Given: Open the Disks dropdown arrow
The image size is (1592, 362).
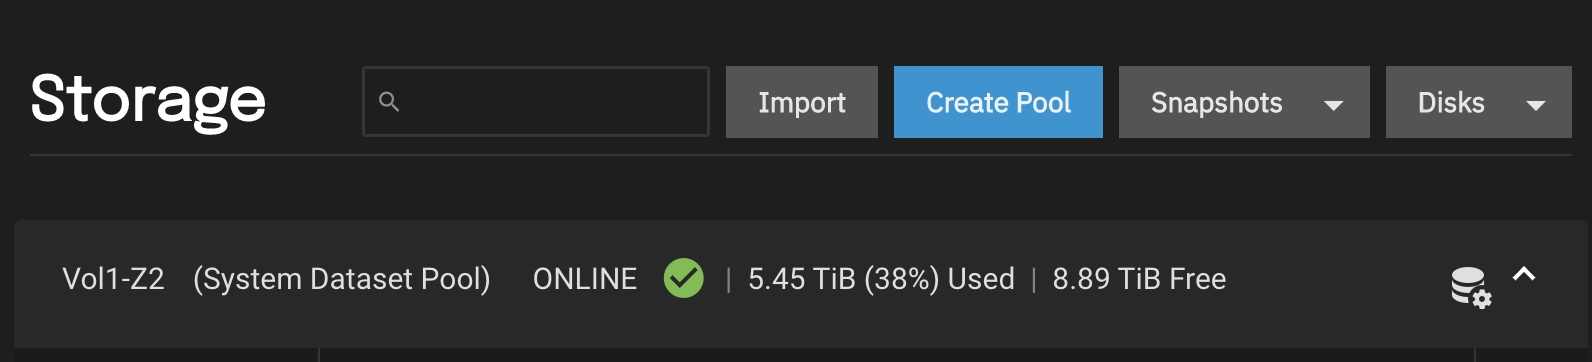Looking at the screenshot, I should (1536, 105).
